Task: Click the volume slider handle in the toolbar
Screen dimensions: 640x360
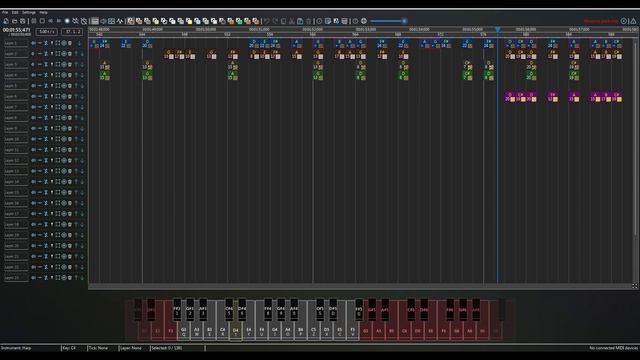Action: pos(404,21)
